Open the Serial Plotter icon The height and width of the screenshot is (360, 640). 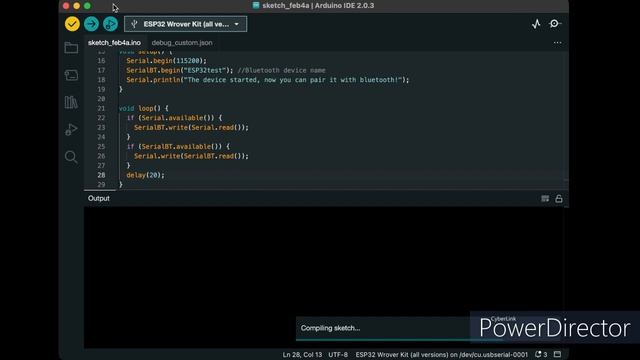pos(536,24)
